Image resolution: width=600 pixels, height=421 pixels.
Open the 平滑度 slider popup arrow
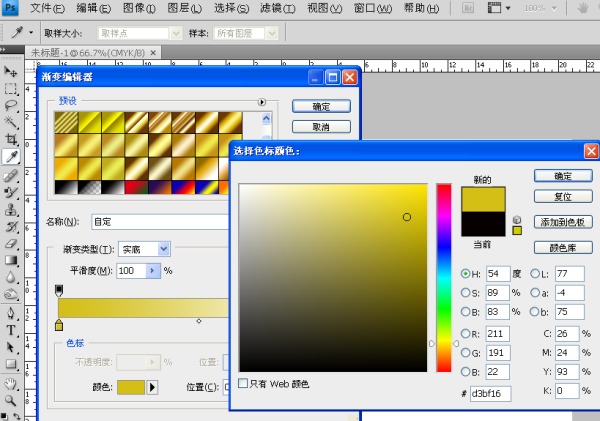152,271
